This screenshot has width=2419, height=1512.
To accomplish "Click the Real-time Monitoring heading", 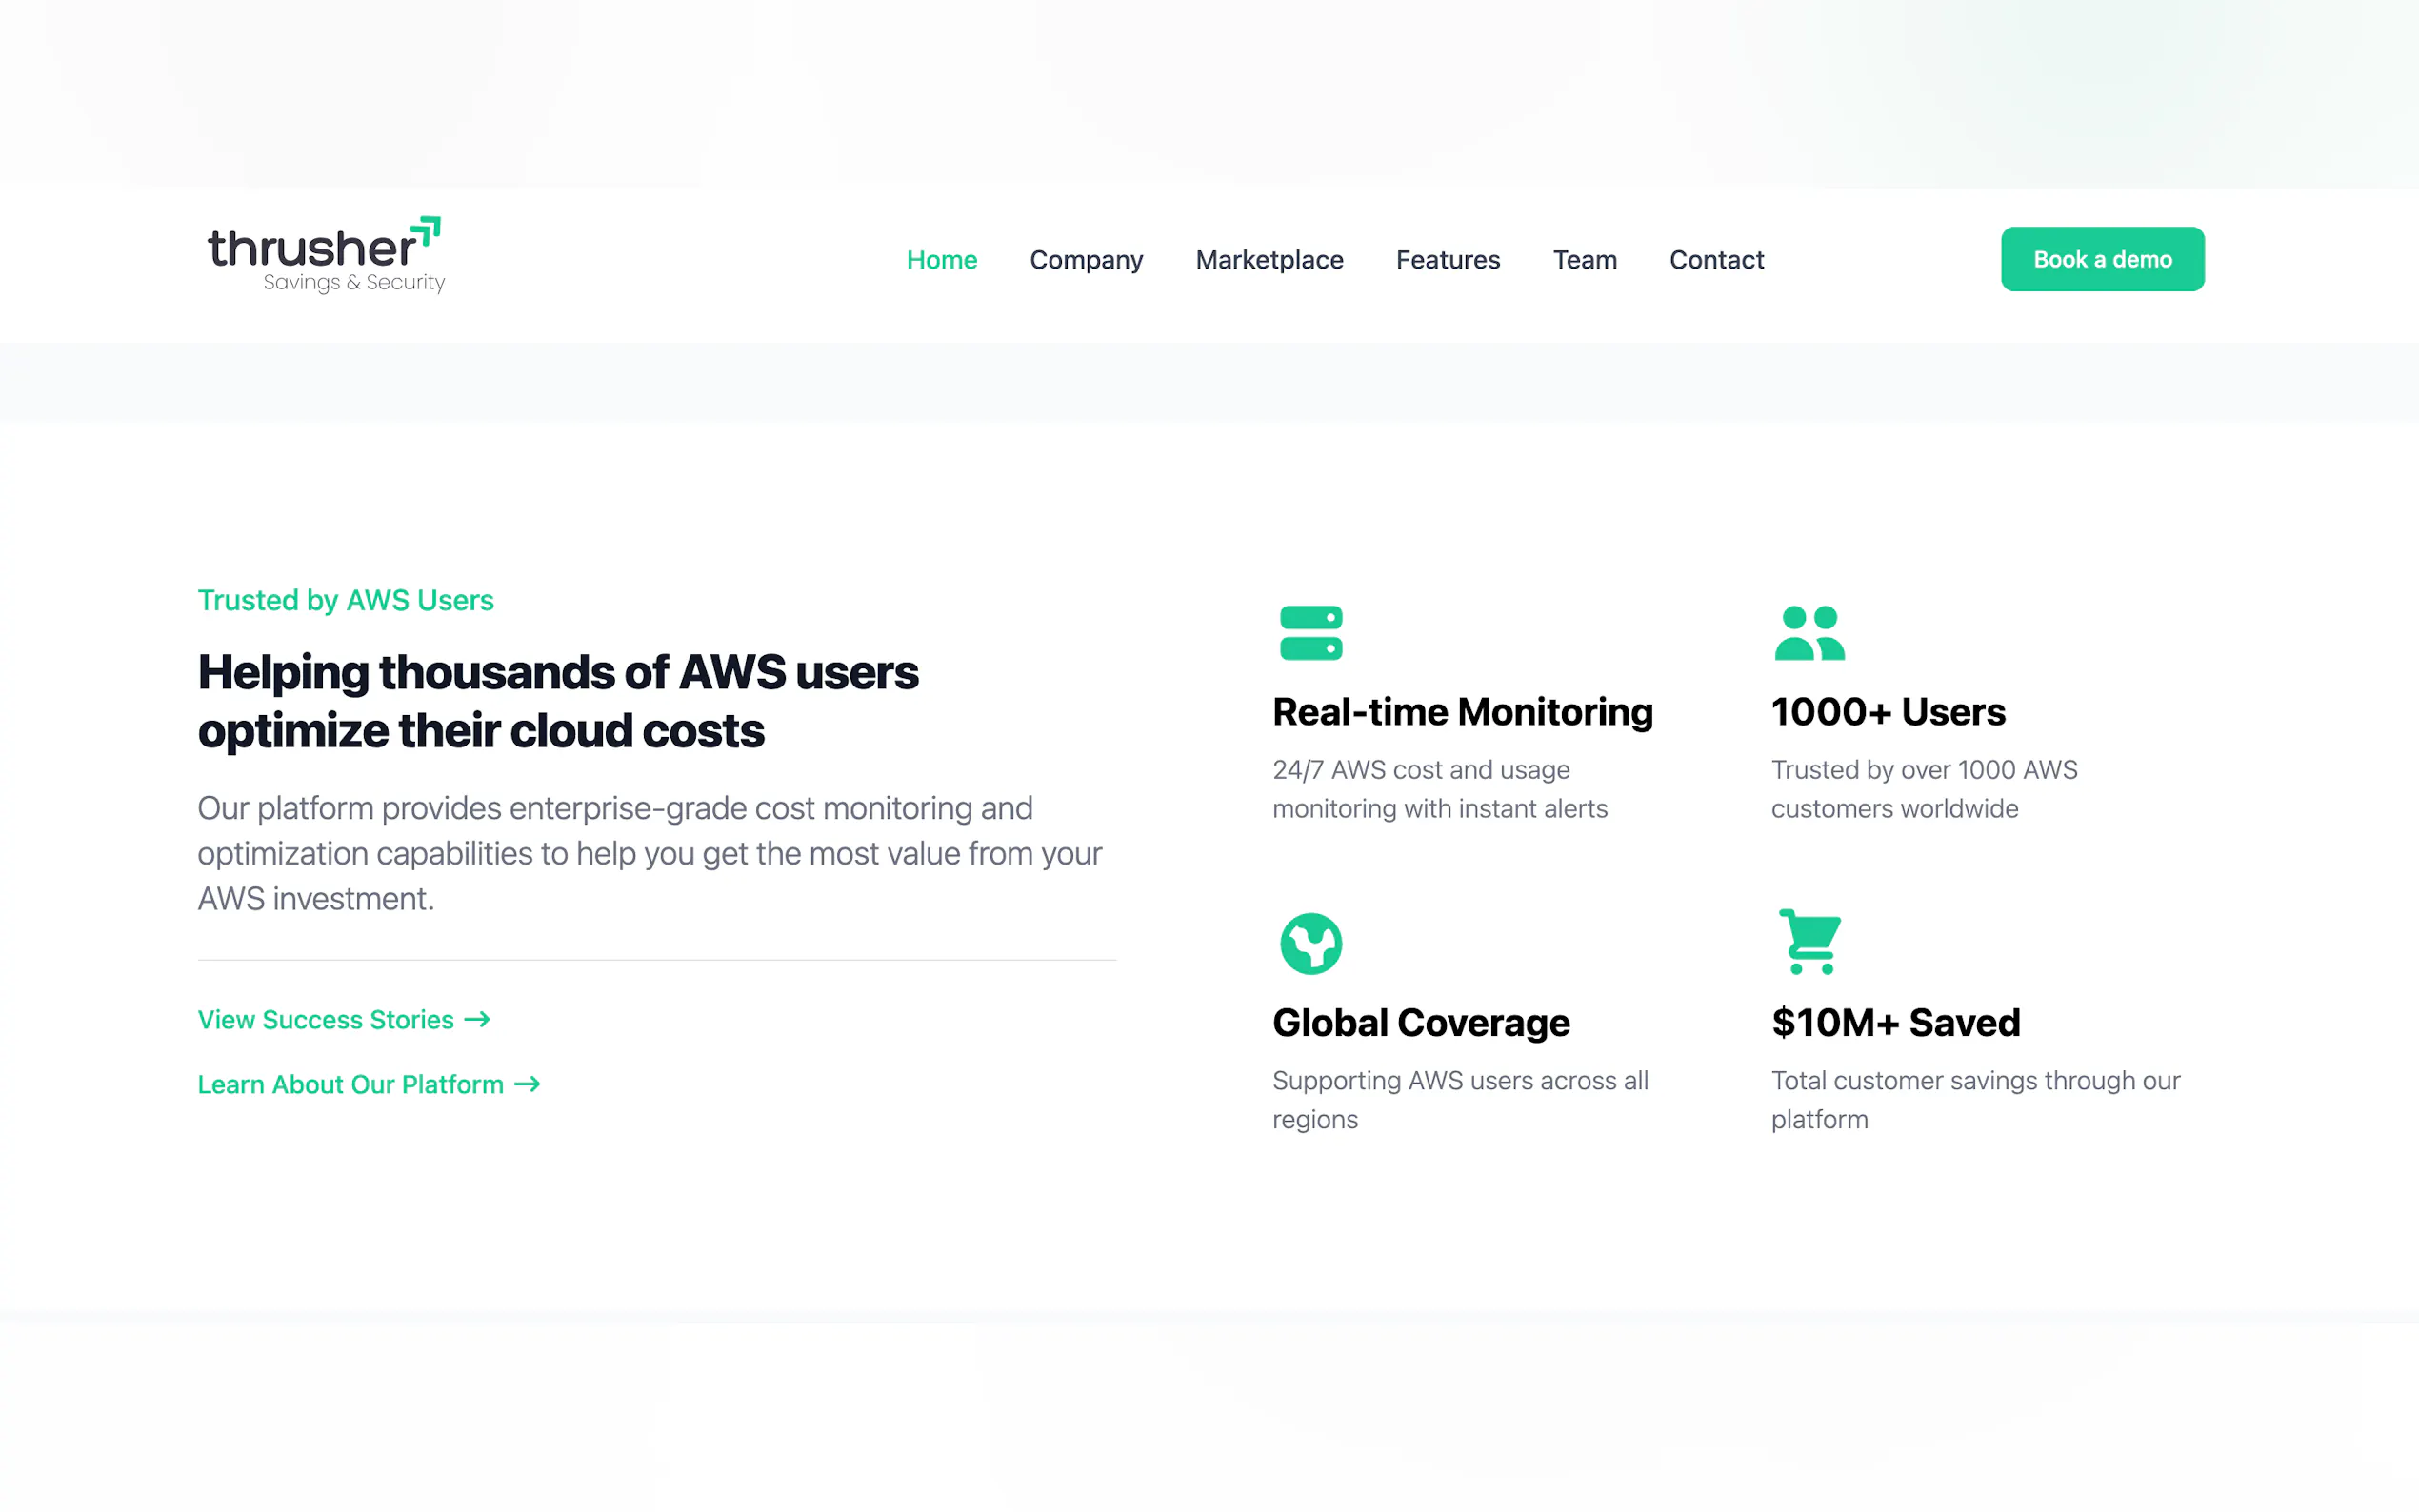I will pyautogui.click(x=1462, y=712).
